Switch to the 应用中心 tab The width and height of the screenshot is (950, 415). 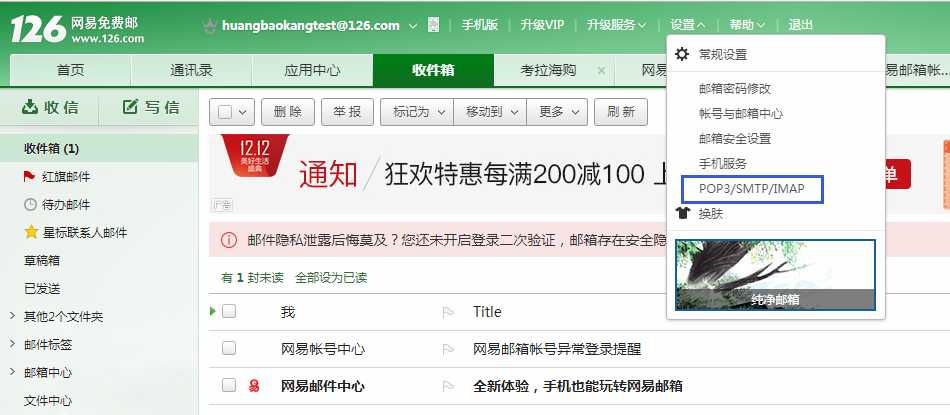click(312, 70)
